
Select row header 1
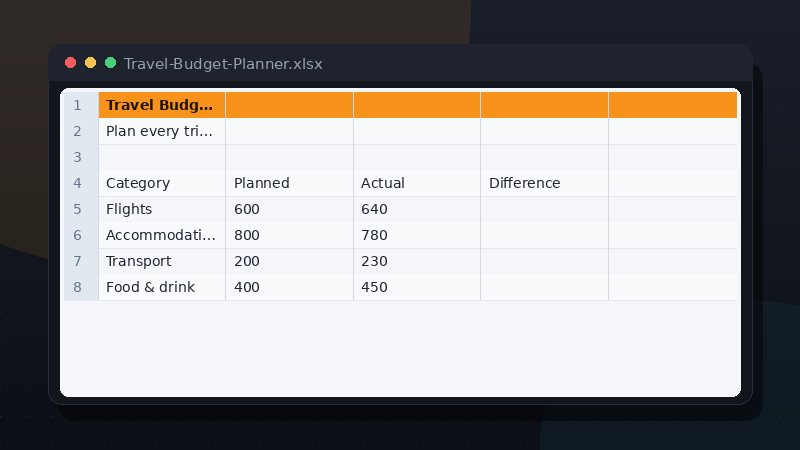coord(79,105)
